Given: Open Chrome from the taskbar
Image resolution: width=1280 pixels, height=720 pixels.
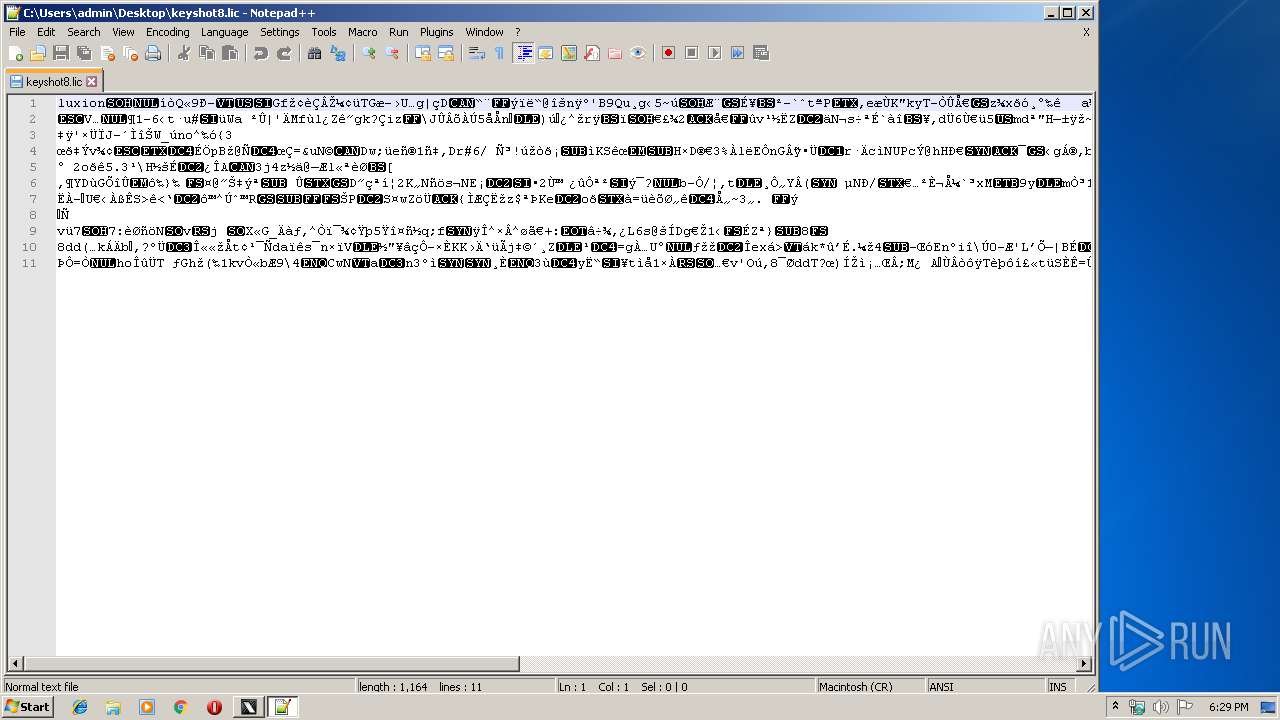Looking at the screenshot, I should coord(181,707).
